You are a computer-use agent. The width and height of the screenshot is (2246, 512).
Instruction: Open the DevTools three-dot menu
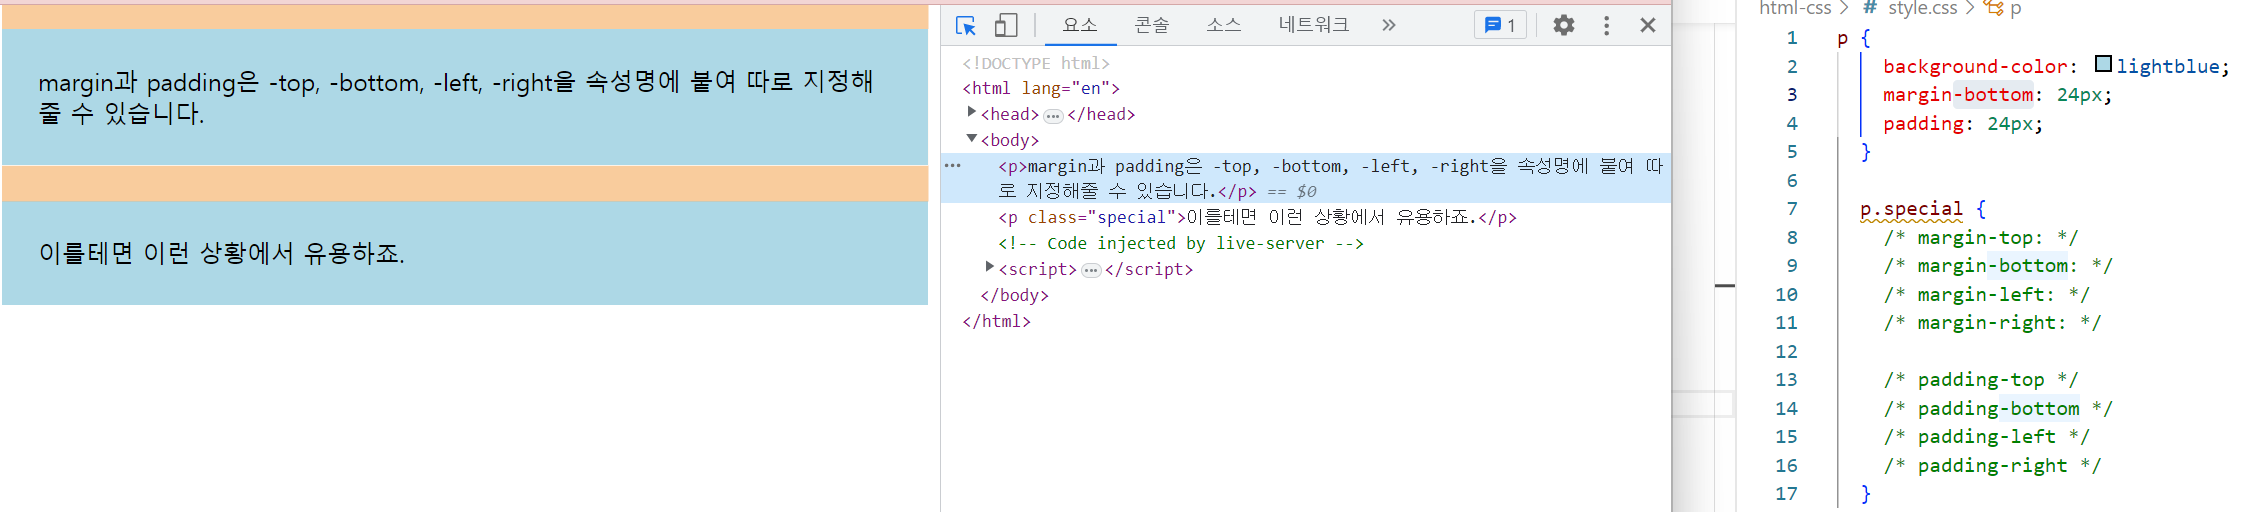(1607, 26)
